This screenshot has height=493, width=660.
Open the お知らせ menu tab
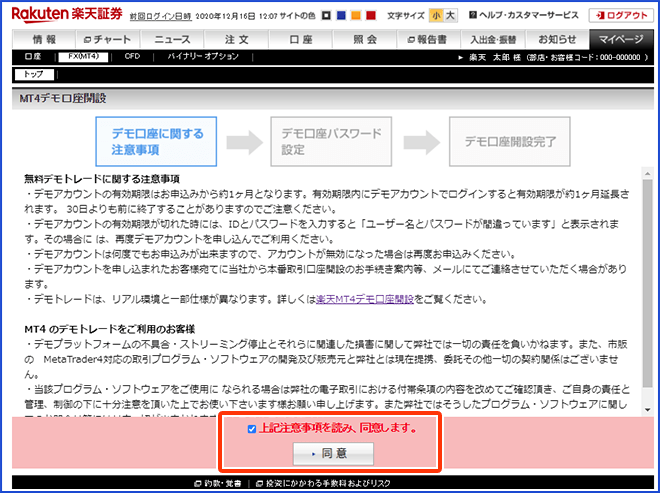tap(557, 40)
